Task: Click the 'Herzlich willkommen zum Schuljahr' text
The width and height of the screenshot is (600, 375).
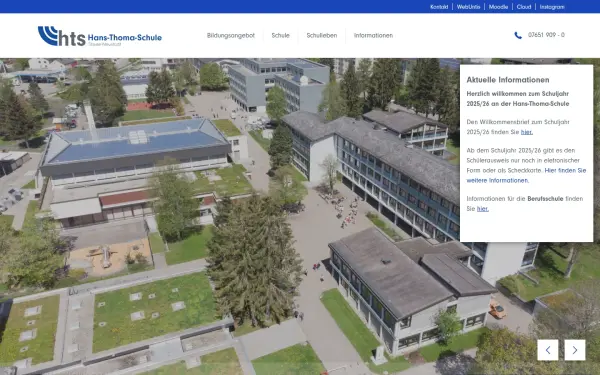Action: pyautogui.click(x=518, y=99)
